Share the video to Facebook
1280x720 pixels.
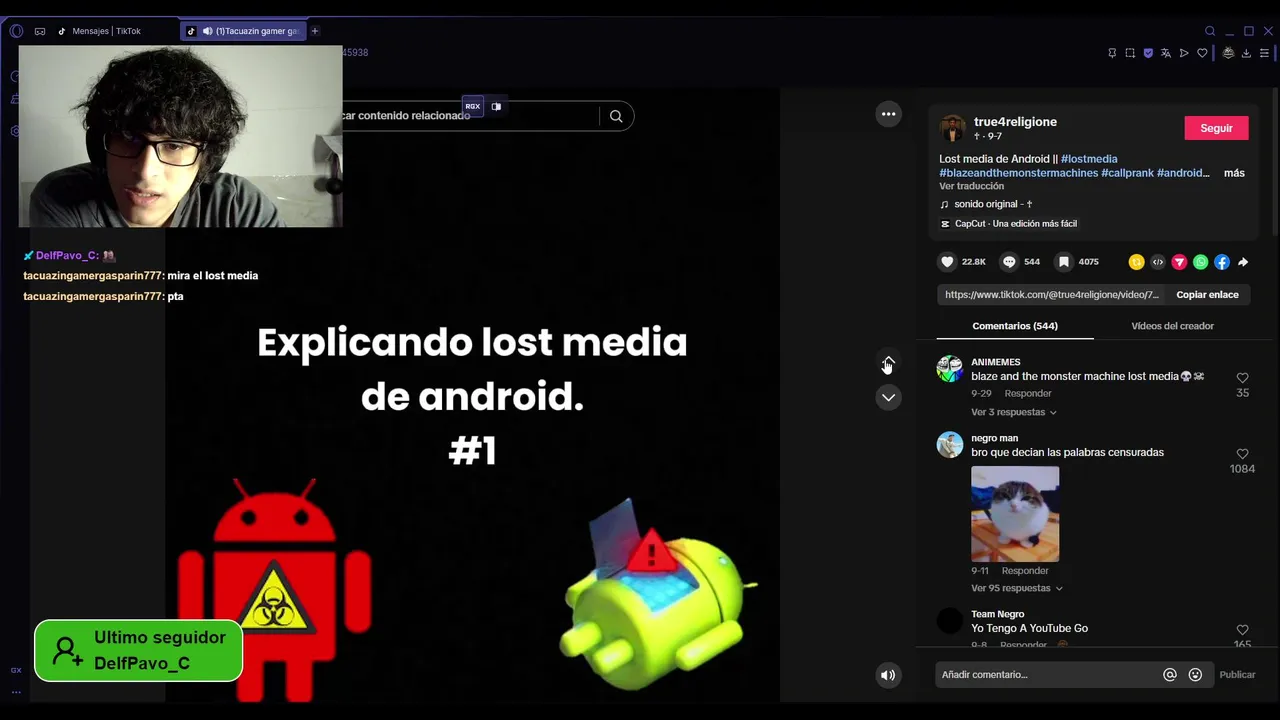[1222, 262]
